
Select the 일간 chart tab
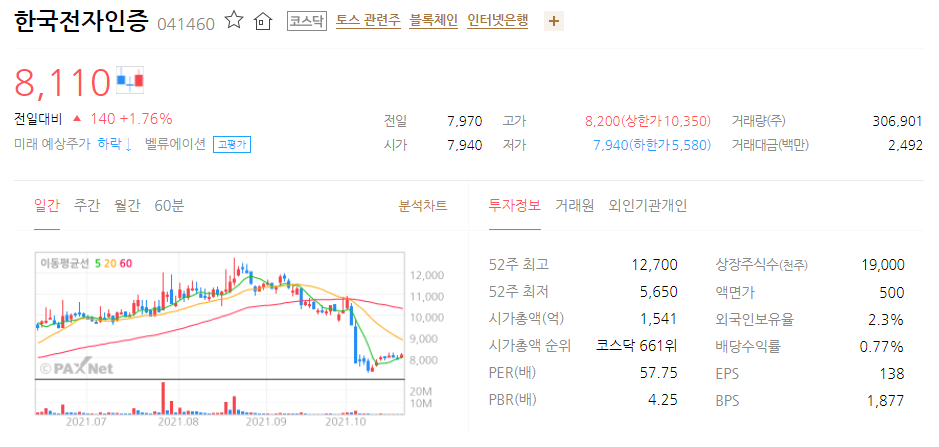click(x=47, y=206)
